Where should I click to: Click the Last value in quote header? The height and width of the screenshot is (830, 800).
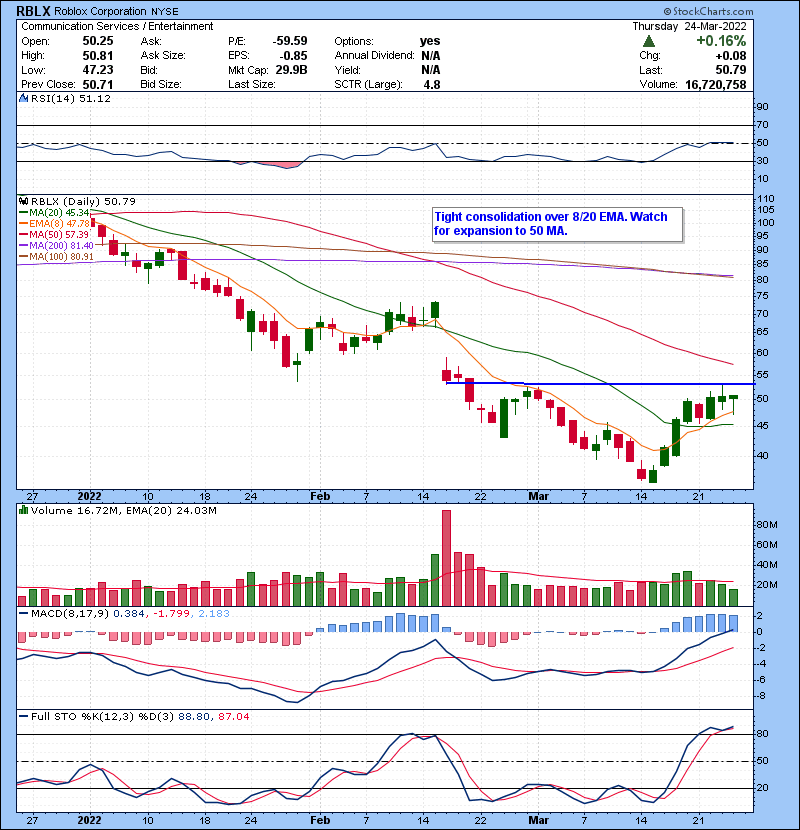(x=731, y=70)
